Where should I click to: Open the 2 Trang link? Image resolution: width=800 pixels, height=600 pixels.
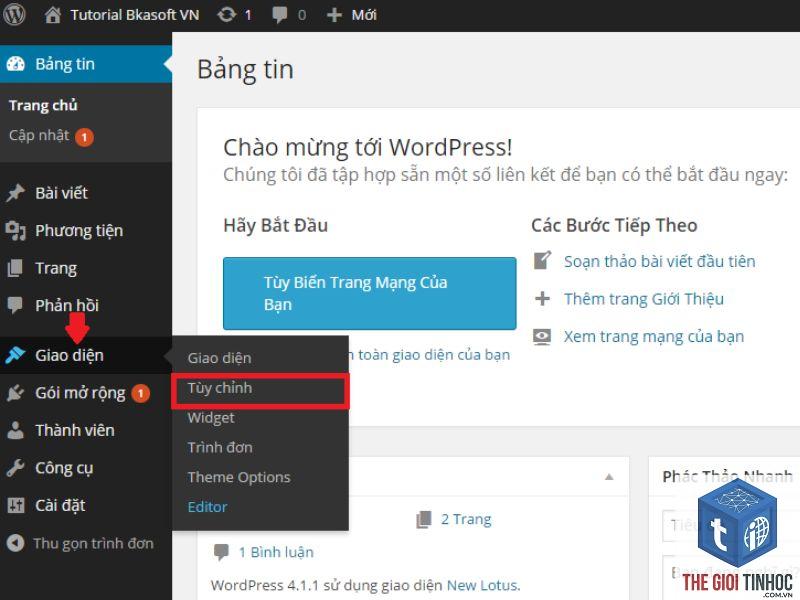(466, 519)
